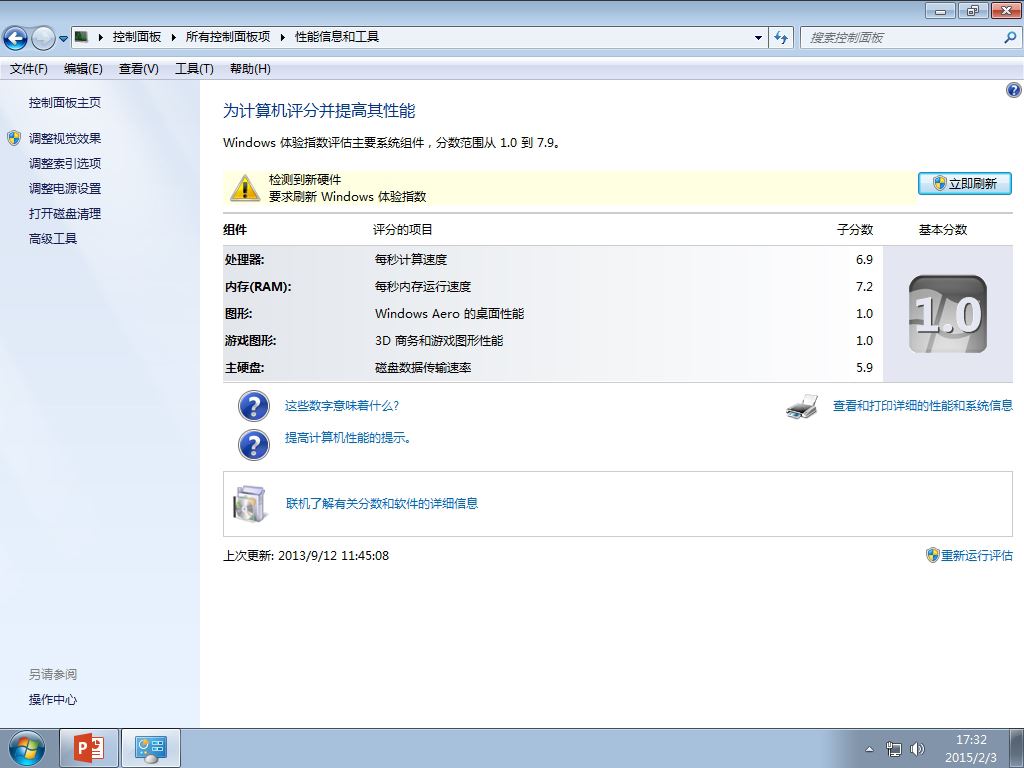Click the control panel icon in address bar
The width and height of the screenshot is (1024, 768).
tap(81, 37)
